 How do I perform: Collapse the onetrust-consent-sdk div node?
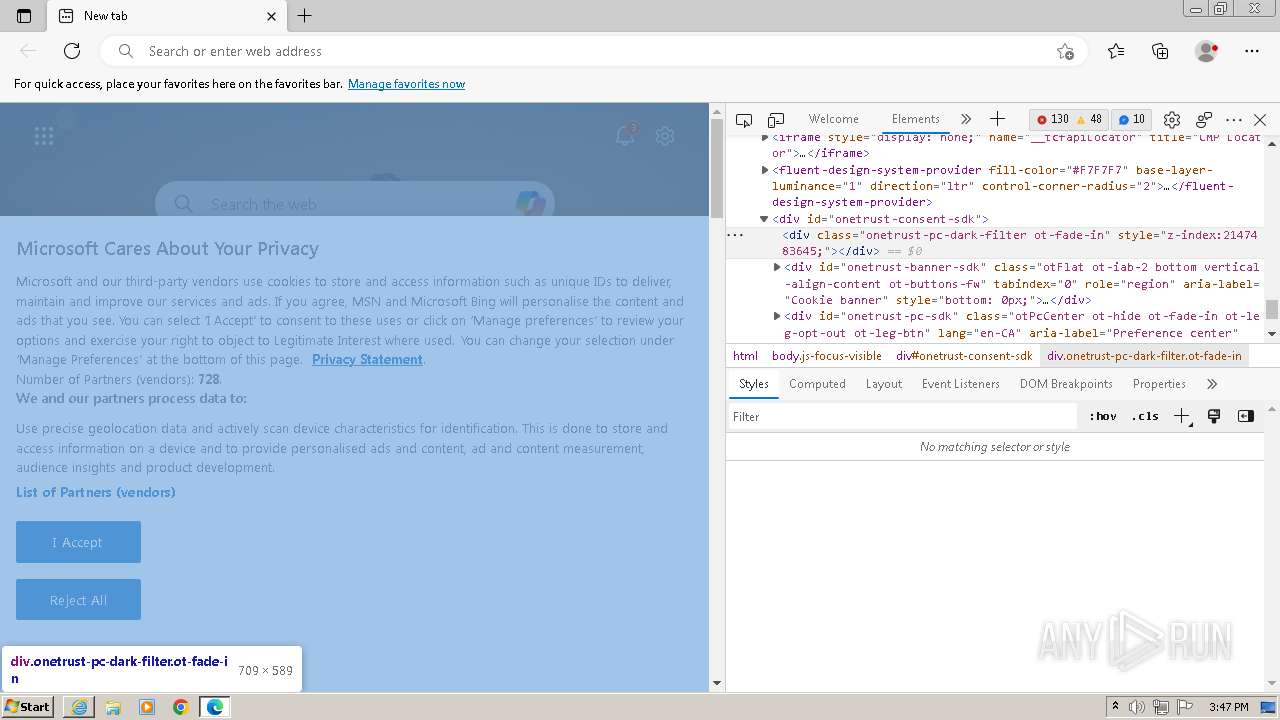[764, 219]
